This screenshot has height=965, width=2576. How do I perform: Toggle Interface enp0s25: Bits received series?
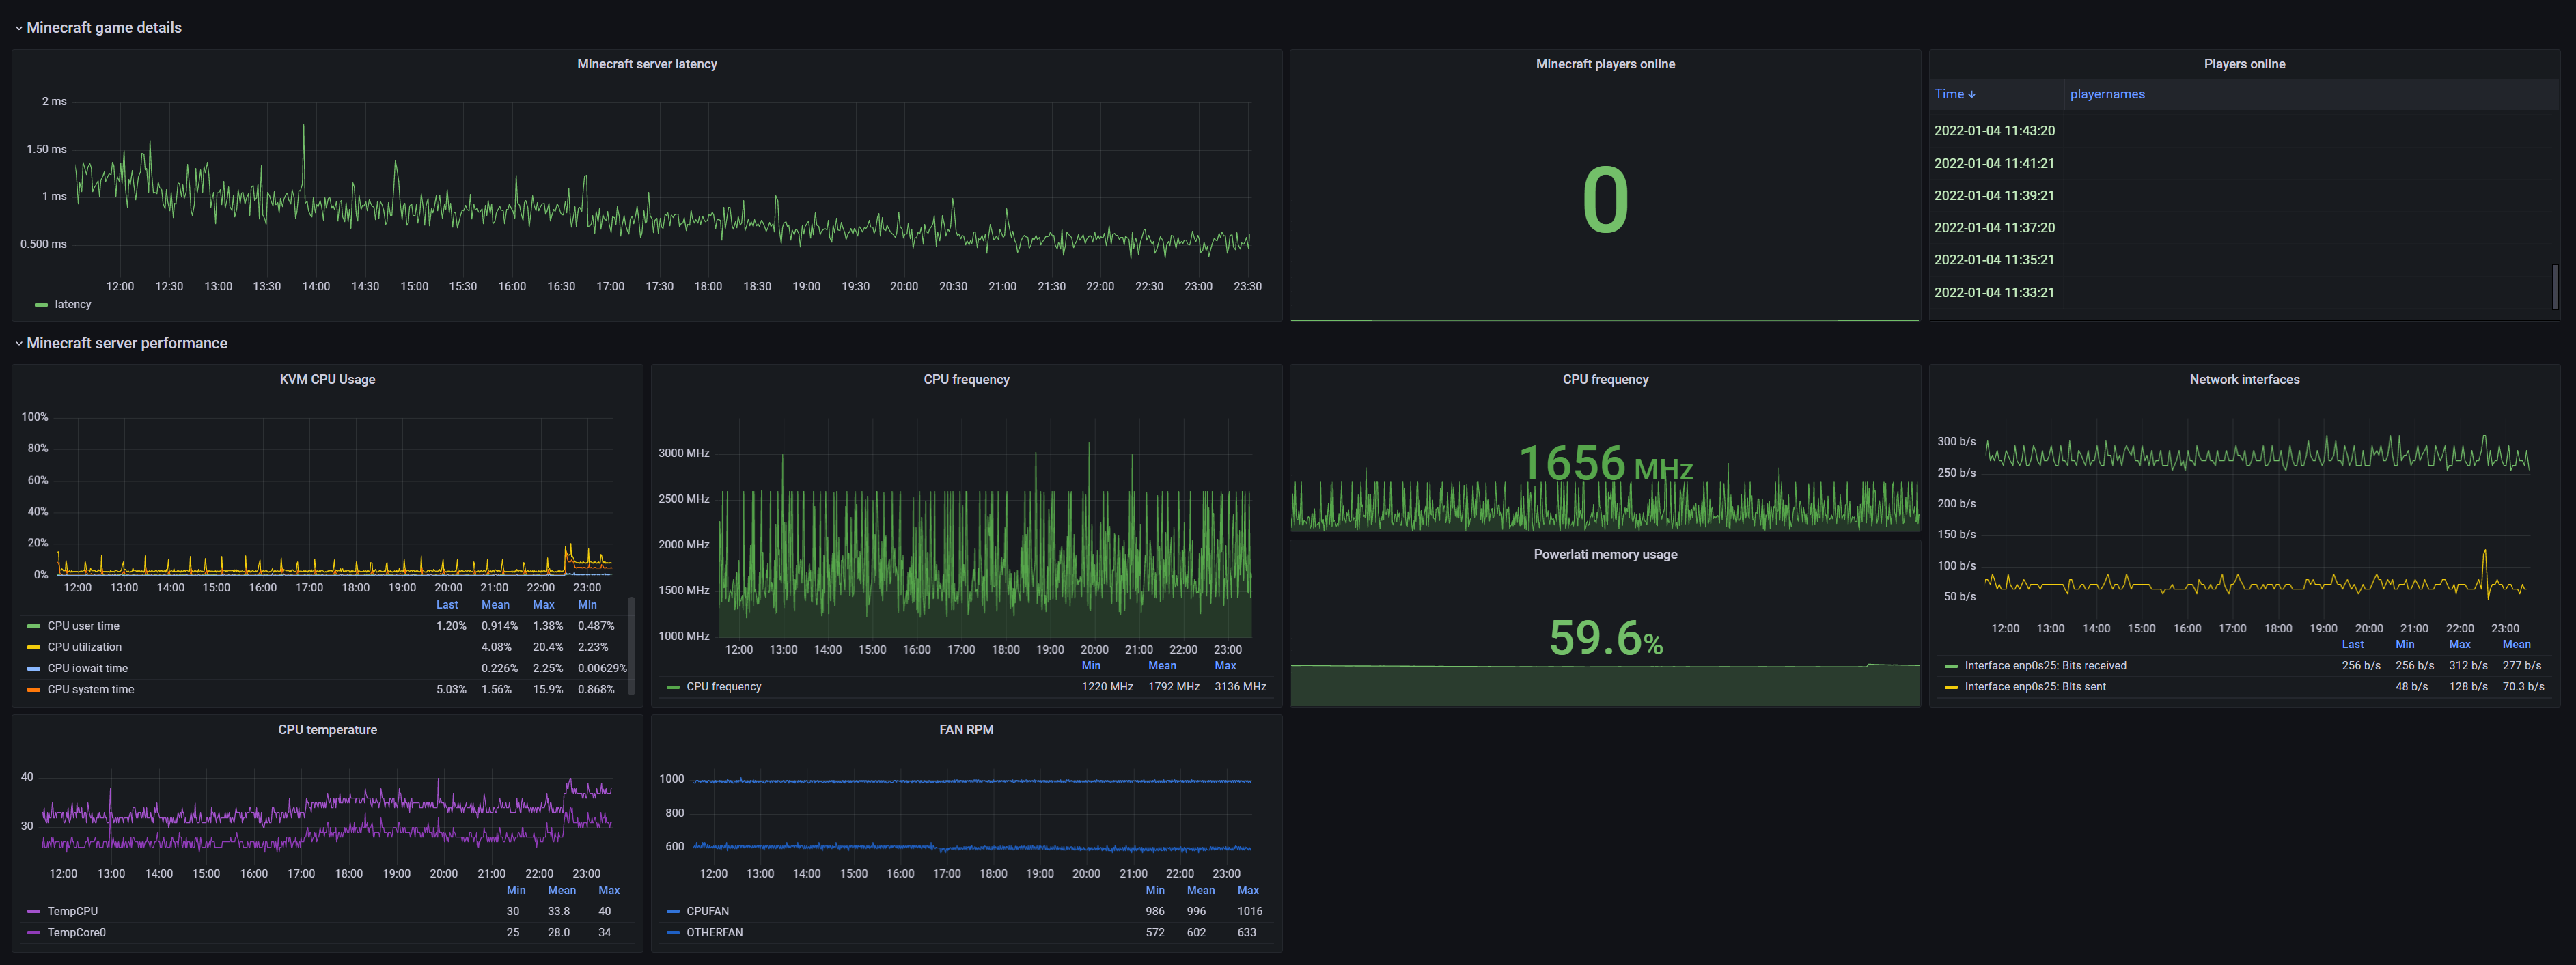(x=2045, y=666)
